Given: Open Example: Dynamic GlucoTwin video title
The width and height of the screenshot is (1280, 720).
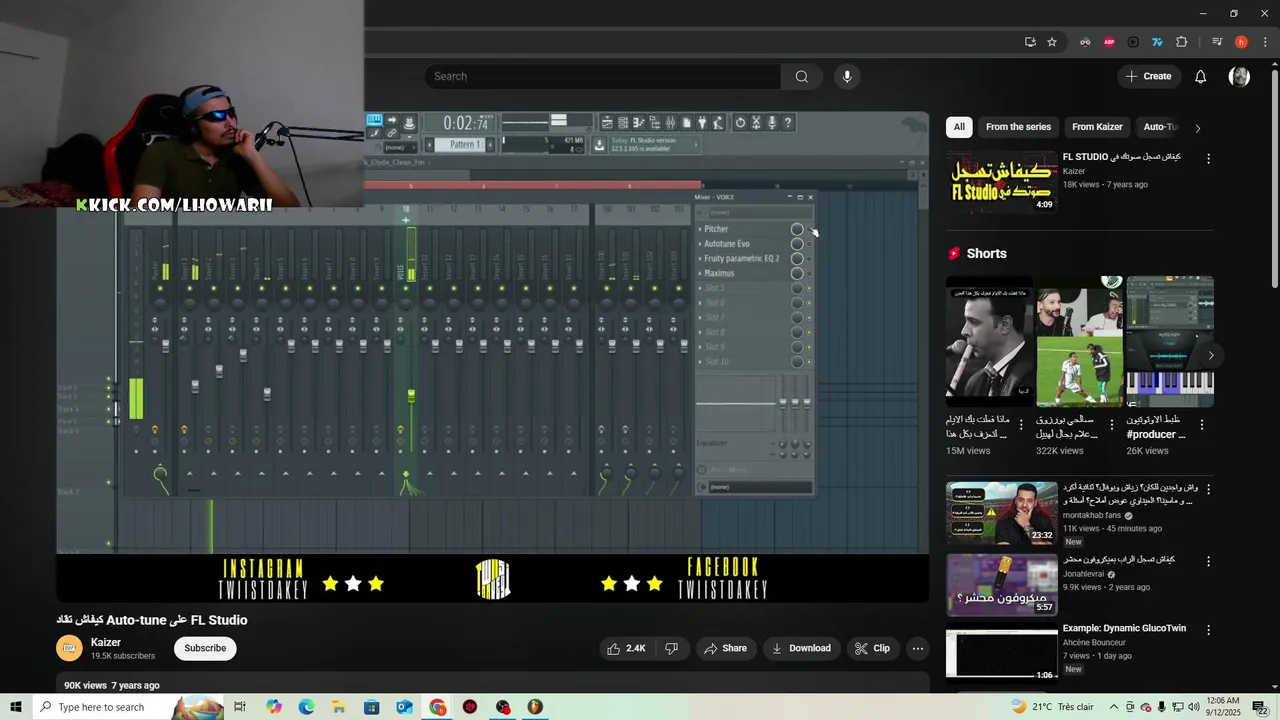Looking at the screenshot, I should pyautogui.click(x=1124, y=628).
